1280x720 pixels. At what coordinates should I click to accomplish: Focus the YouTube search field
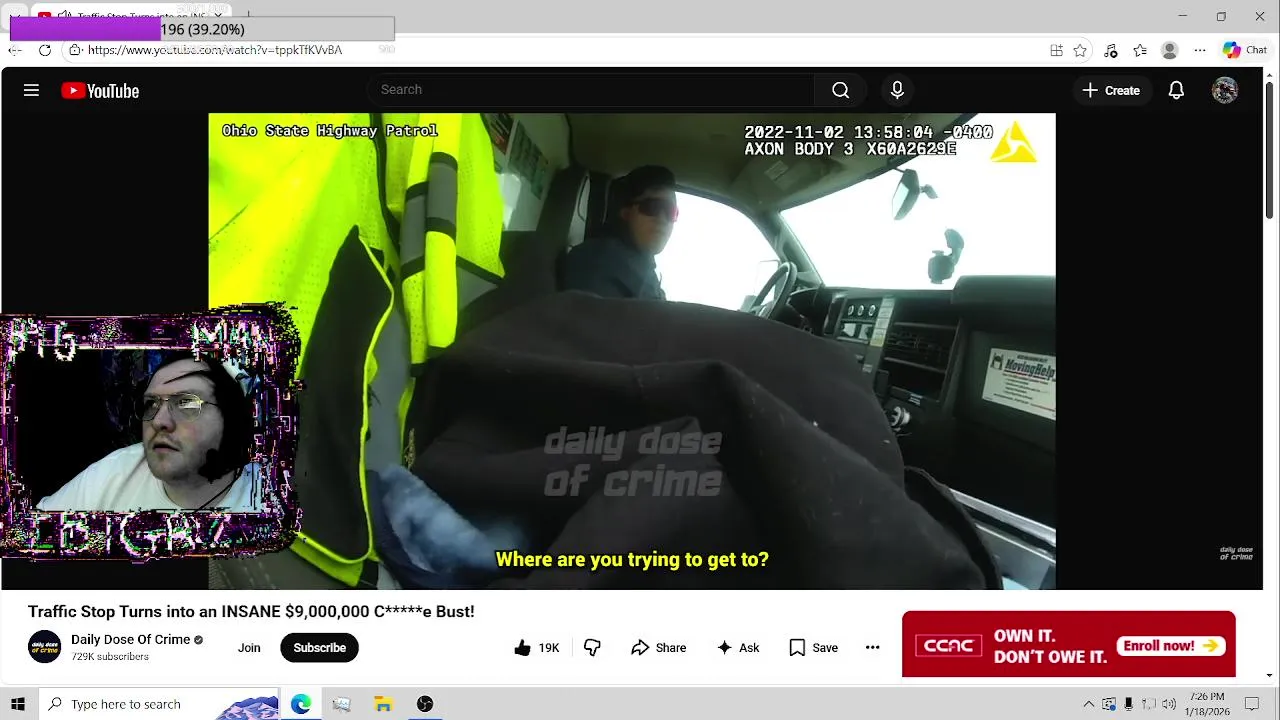pos(590,90)
